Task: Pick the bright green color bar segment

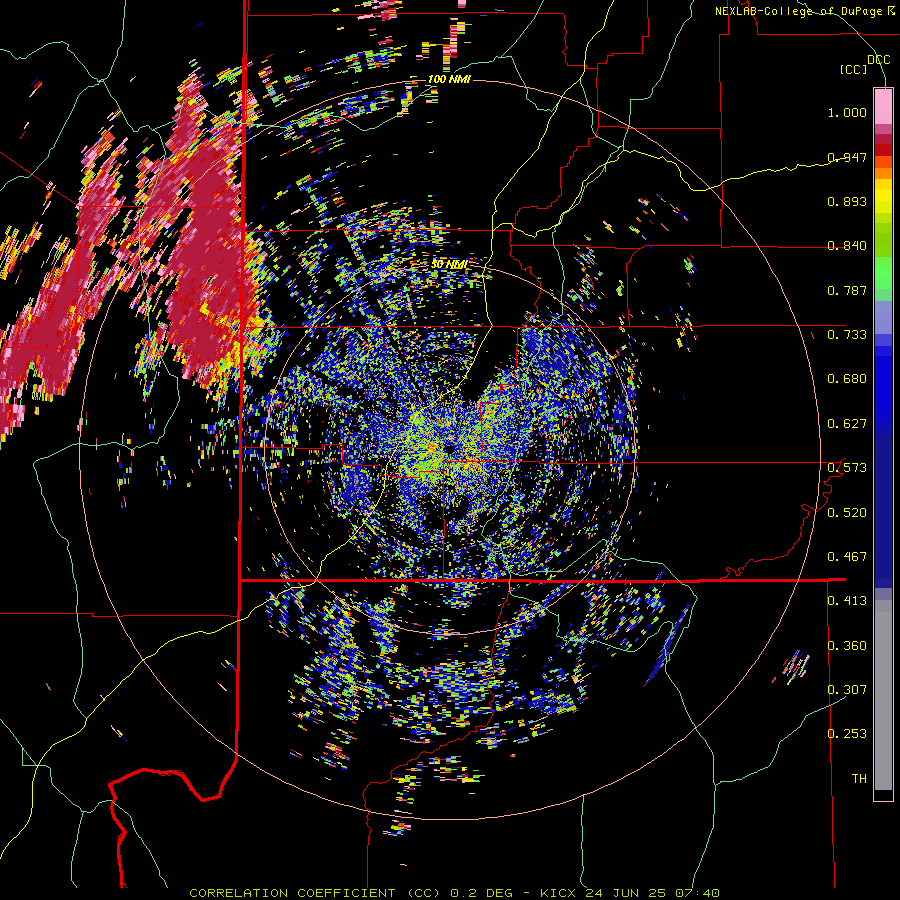Action: click(x=883, y=274)
